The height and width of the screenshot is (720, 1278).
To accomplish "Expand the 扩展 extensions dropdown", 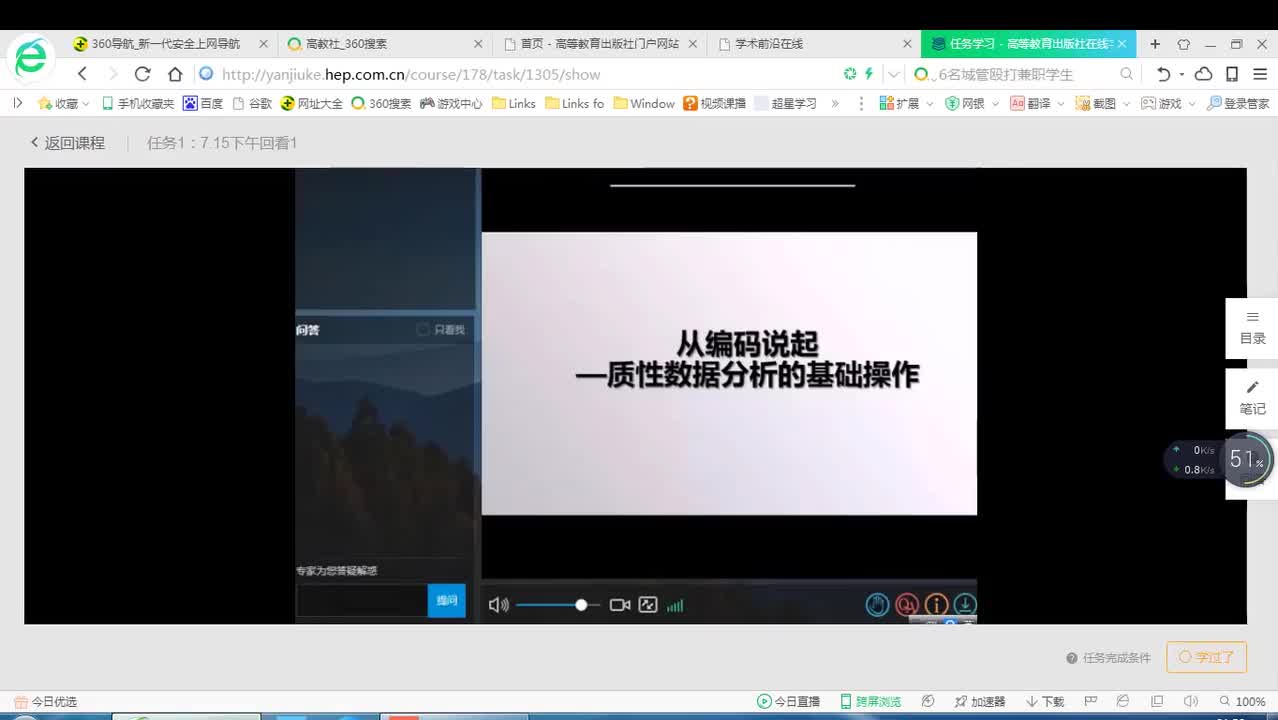I will coord(930,104).
